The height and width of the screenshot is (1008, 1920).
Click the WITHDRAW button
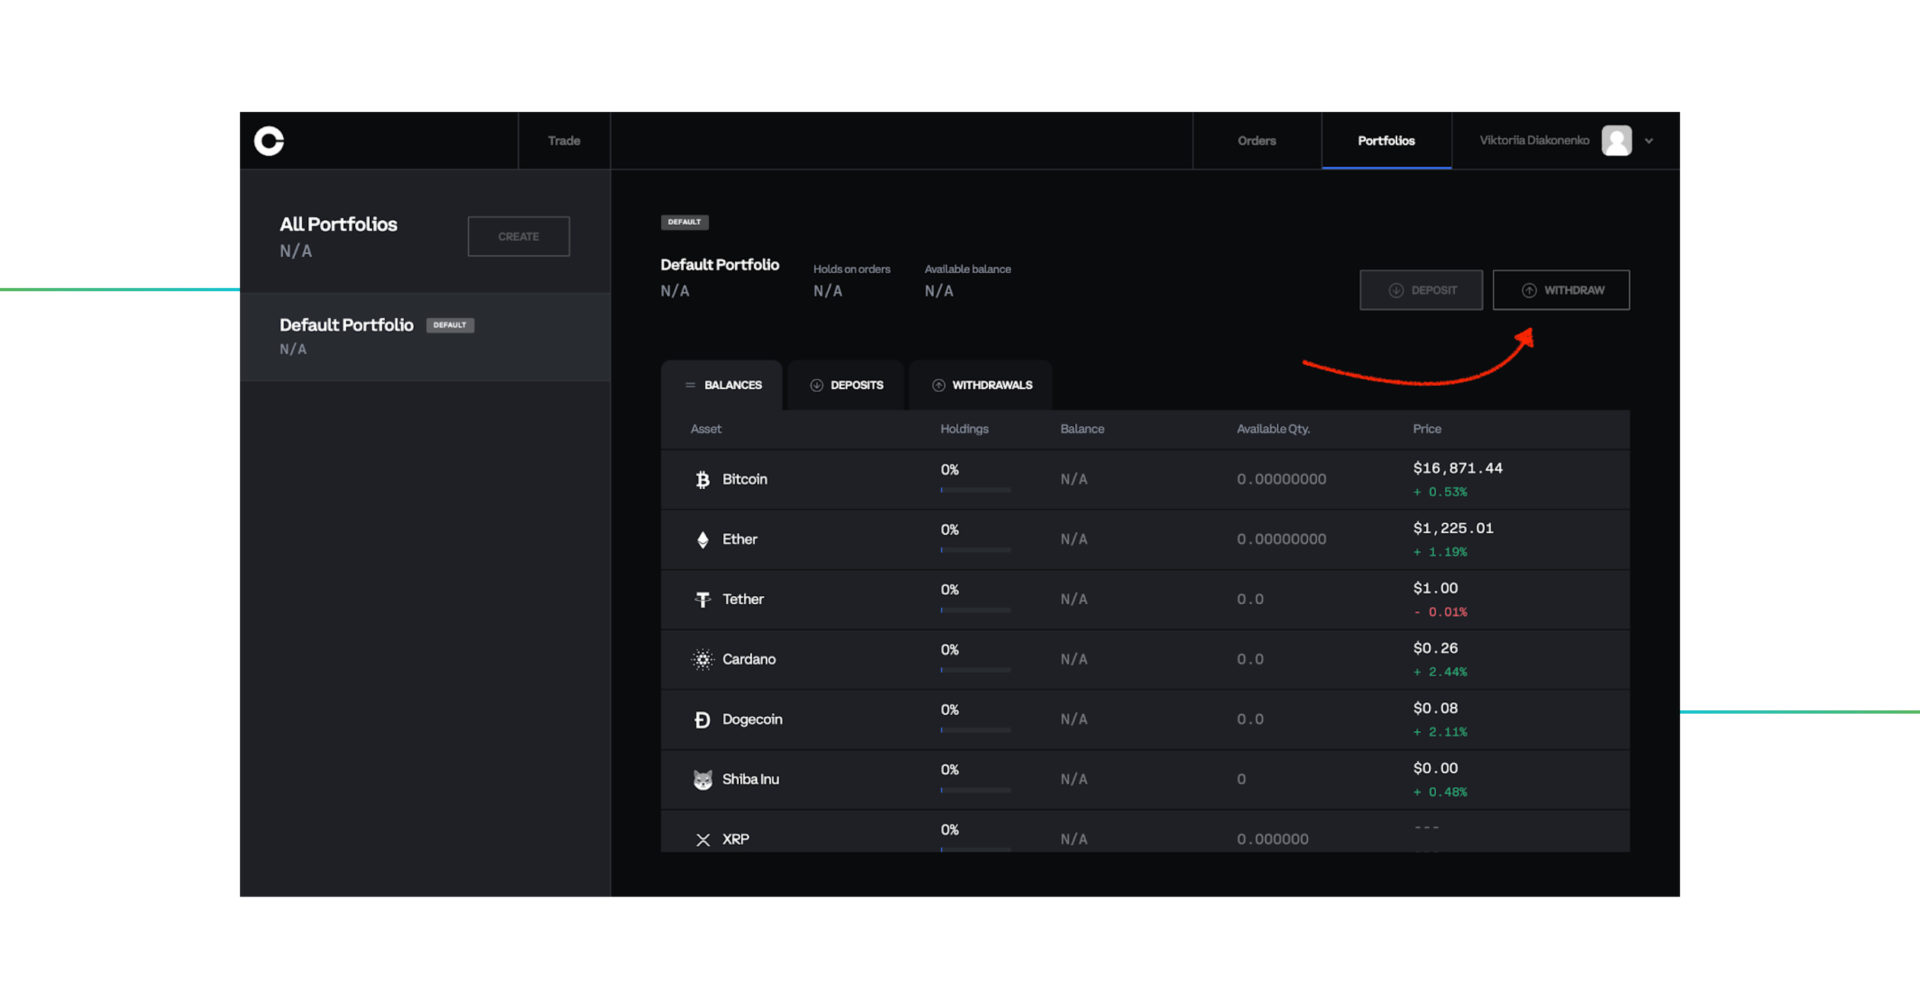pos(1561,289)
